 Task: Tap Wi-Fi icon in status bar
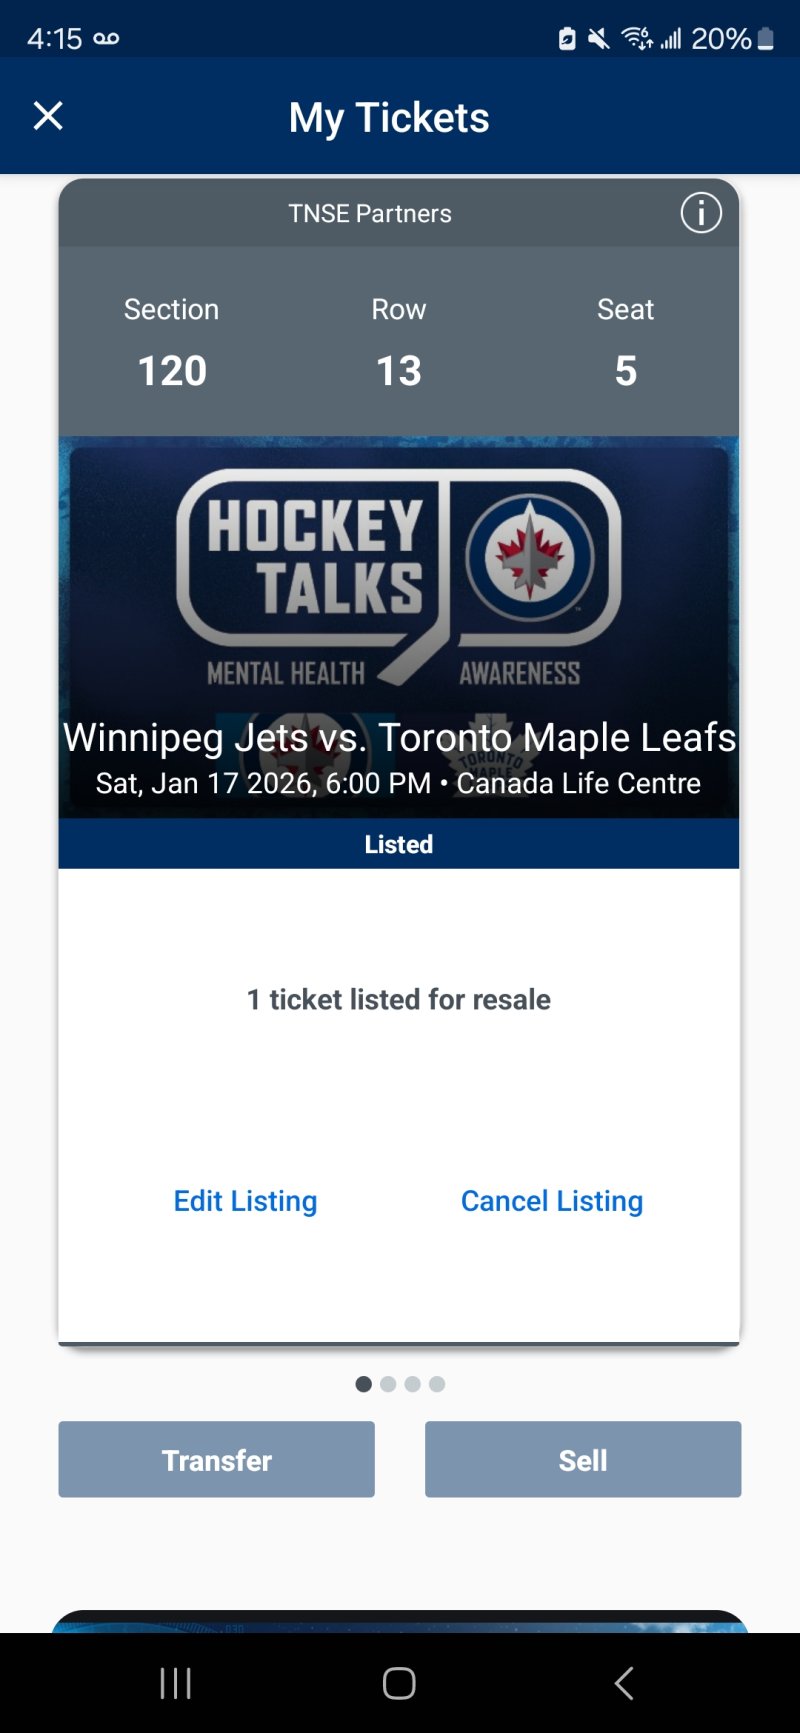point(636,39)
